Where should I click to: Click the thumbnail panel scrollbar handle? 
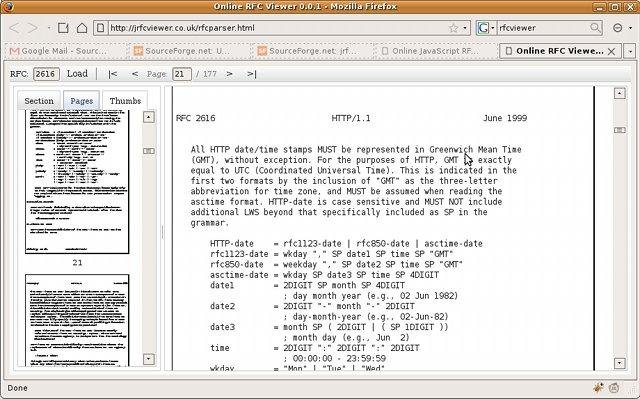tap(149, 151)
